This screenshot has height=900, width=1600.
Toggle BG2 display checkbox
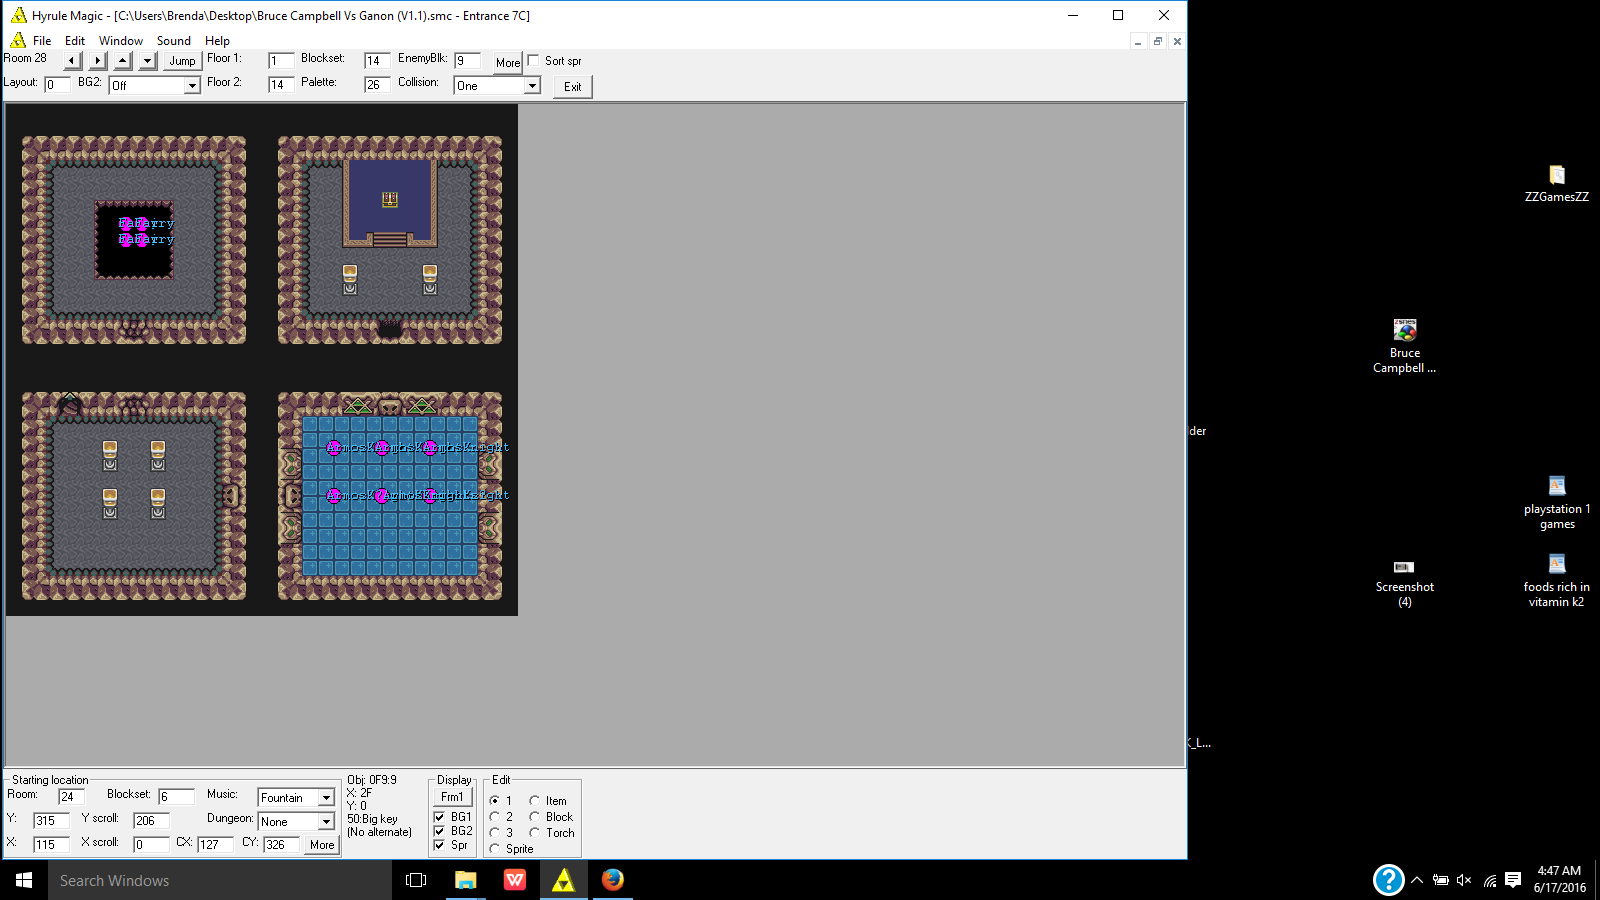[x=439, y=831]
